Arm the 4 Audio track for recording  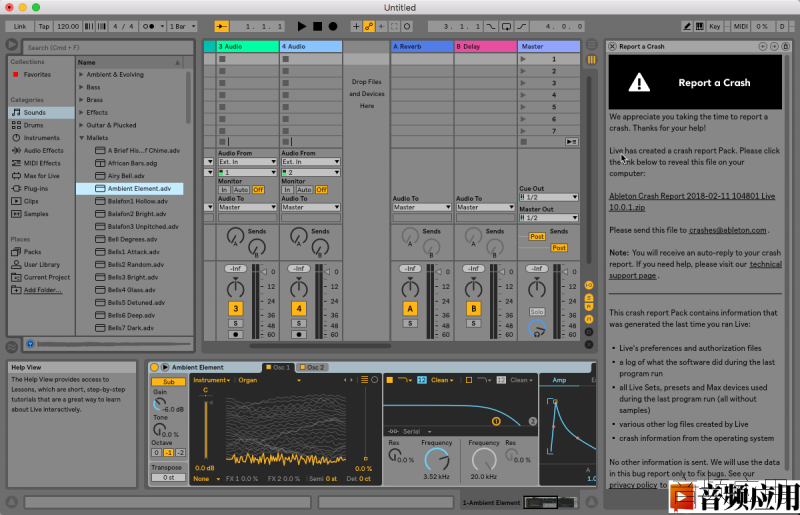[x=298, y=335]
